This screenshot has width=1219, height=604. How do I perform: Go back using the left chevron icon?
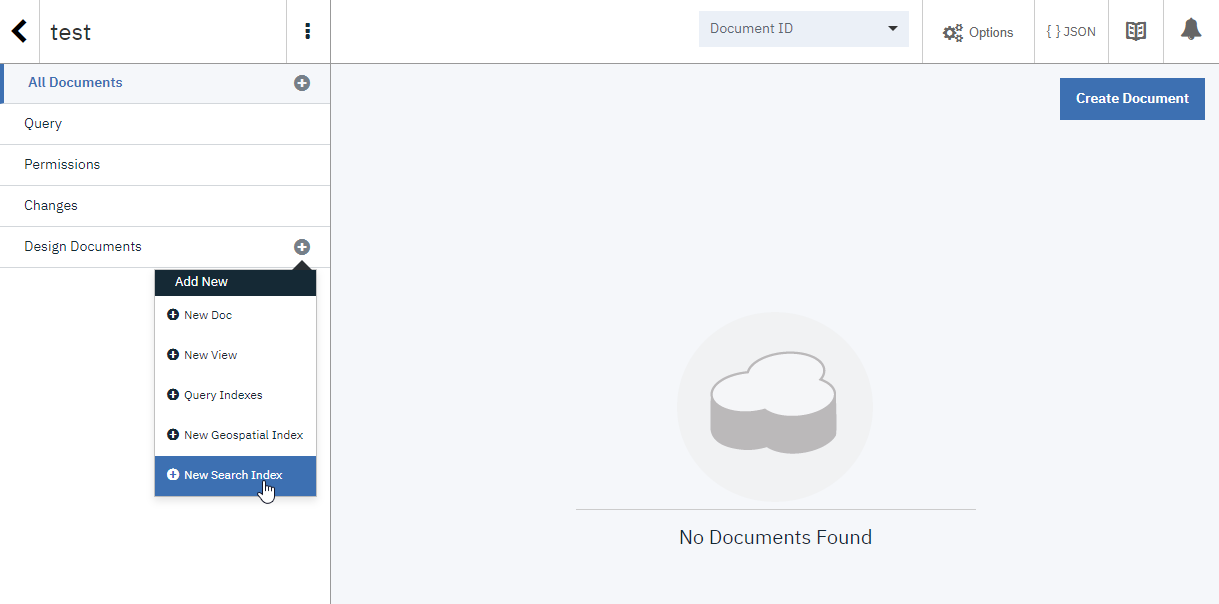point(19,31)
